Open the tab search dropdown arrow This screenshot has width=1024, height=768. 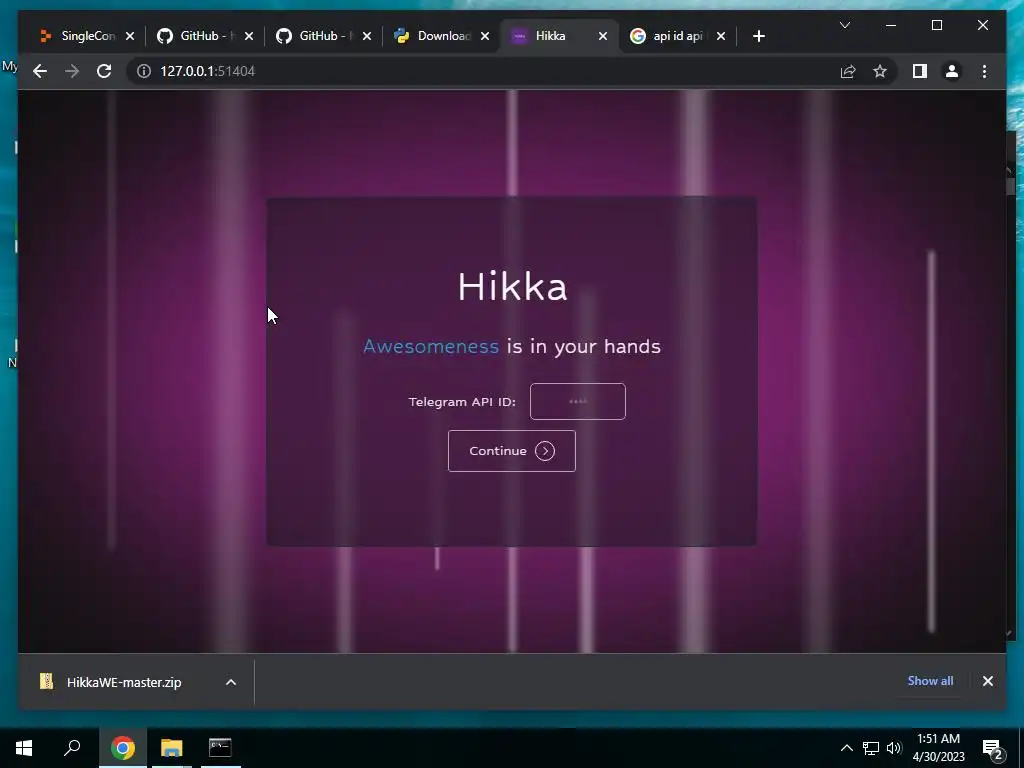[x=844, y=25]
